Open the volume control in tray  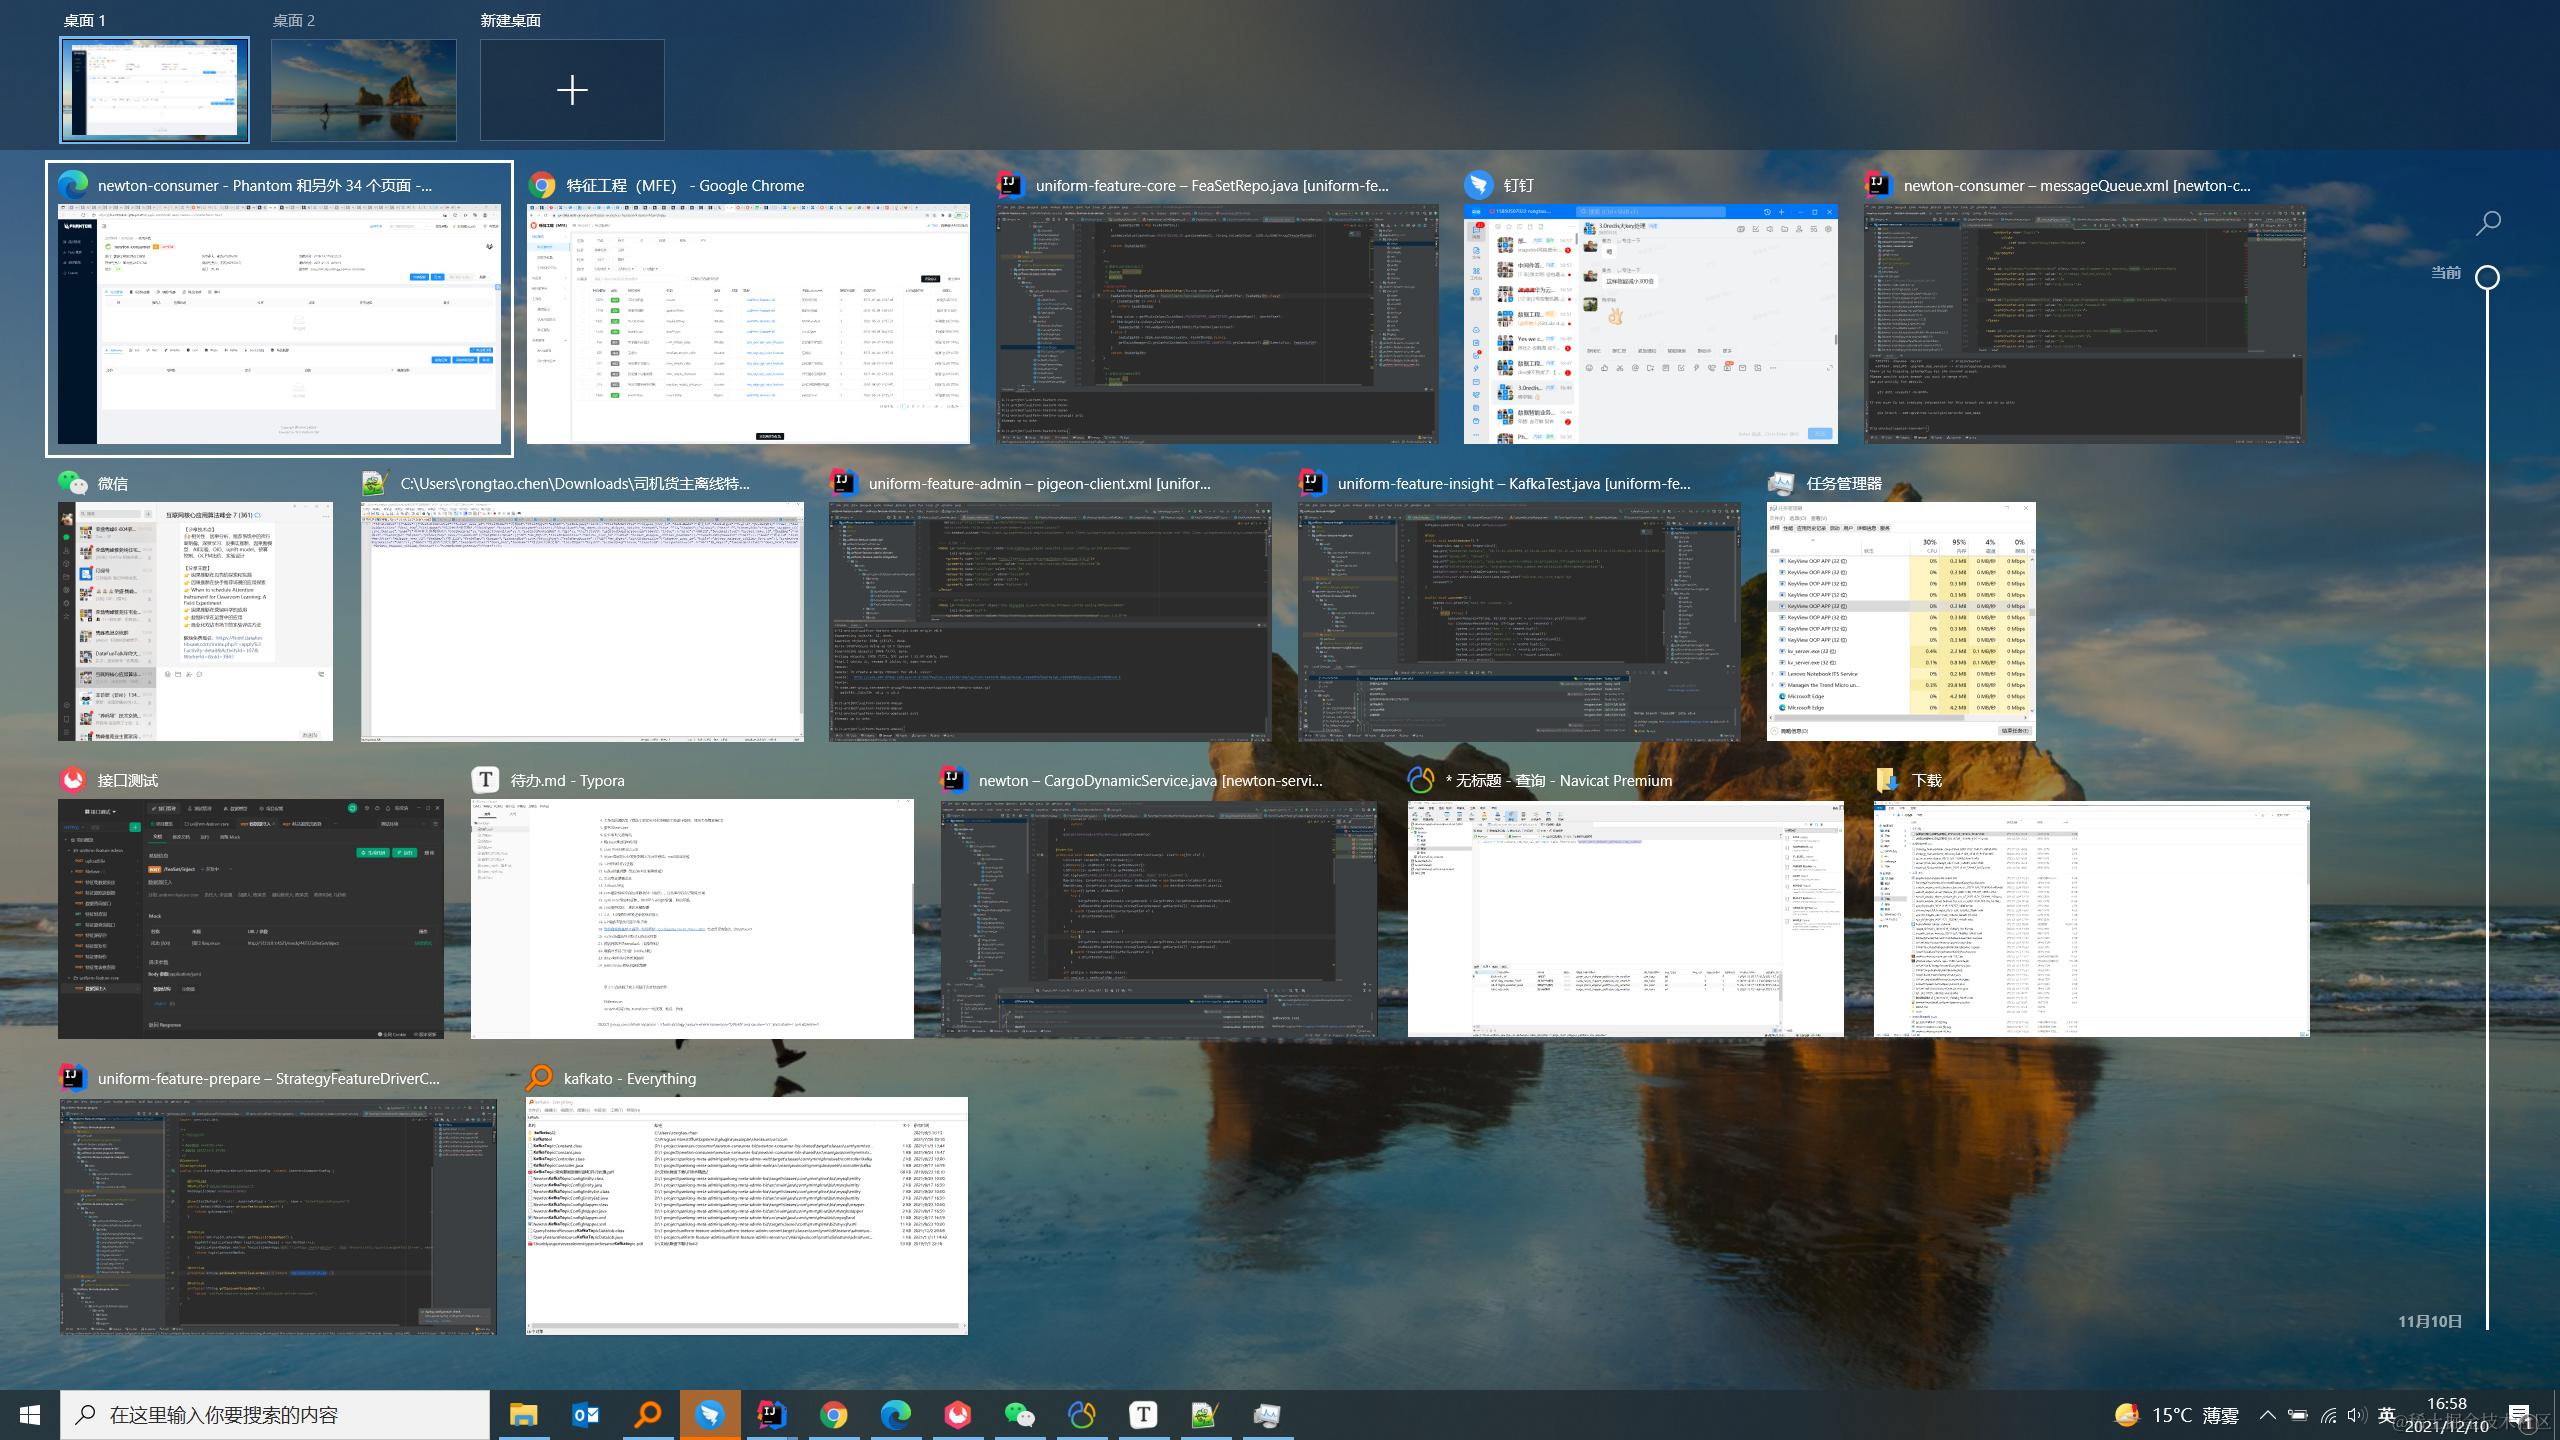pyautogui.click(x=2356, y=1415)
